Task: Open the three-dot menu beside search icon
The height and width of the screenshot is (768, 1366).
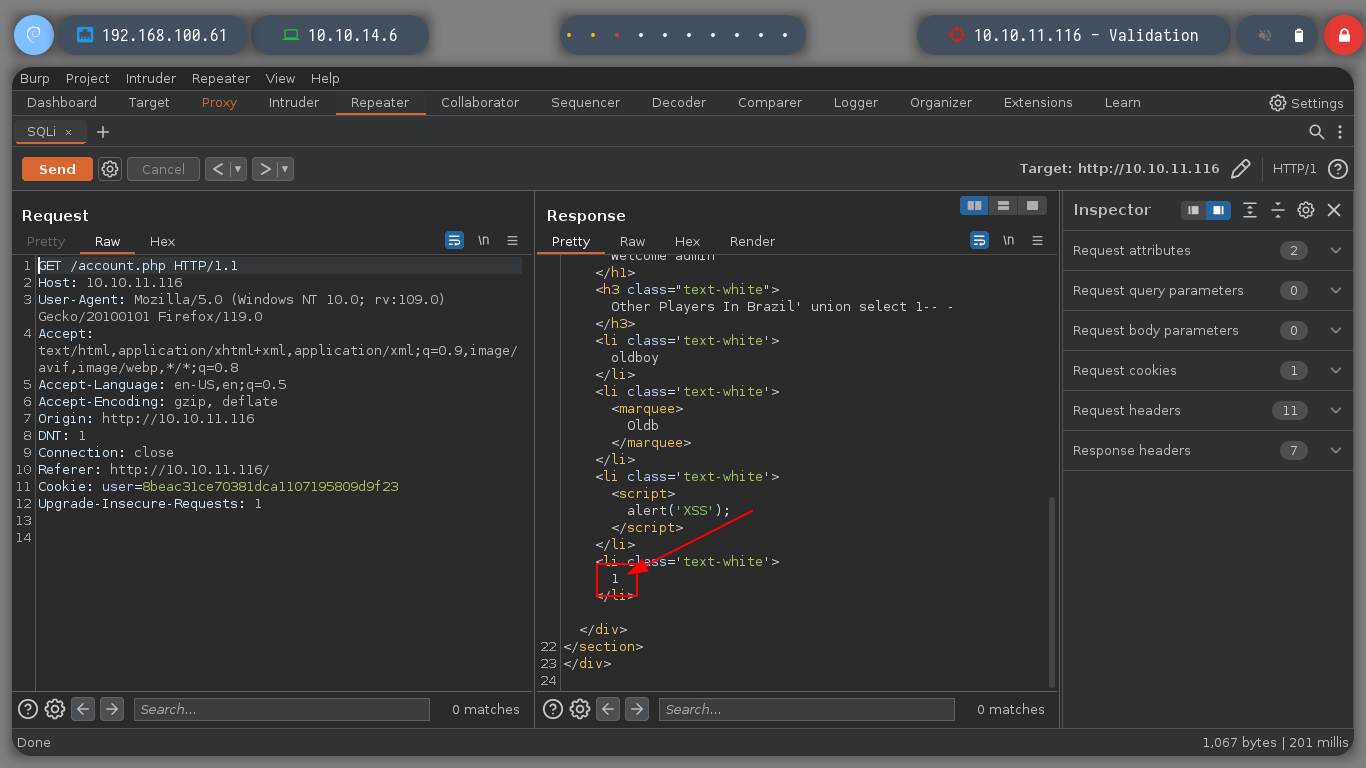Action: (1340, 132)
